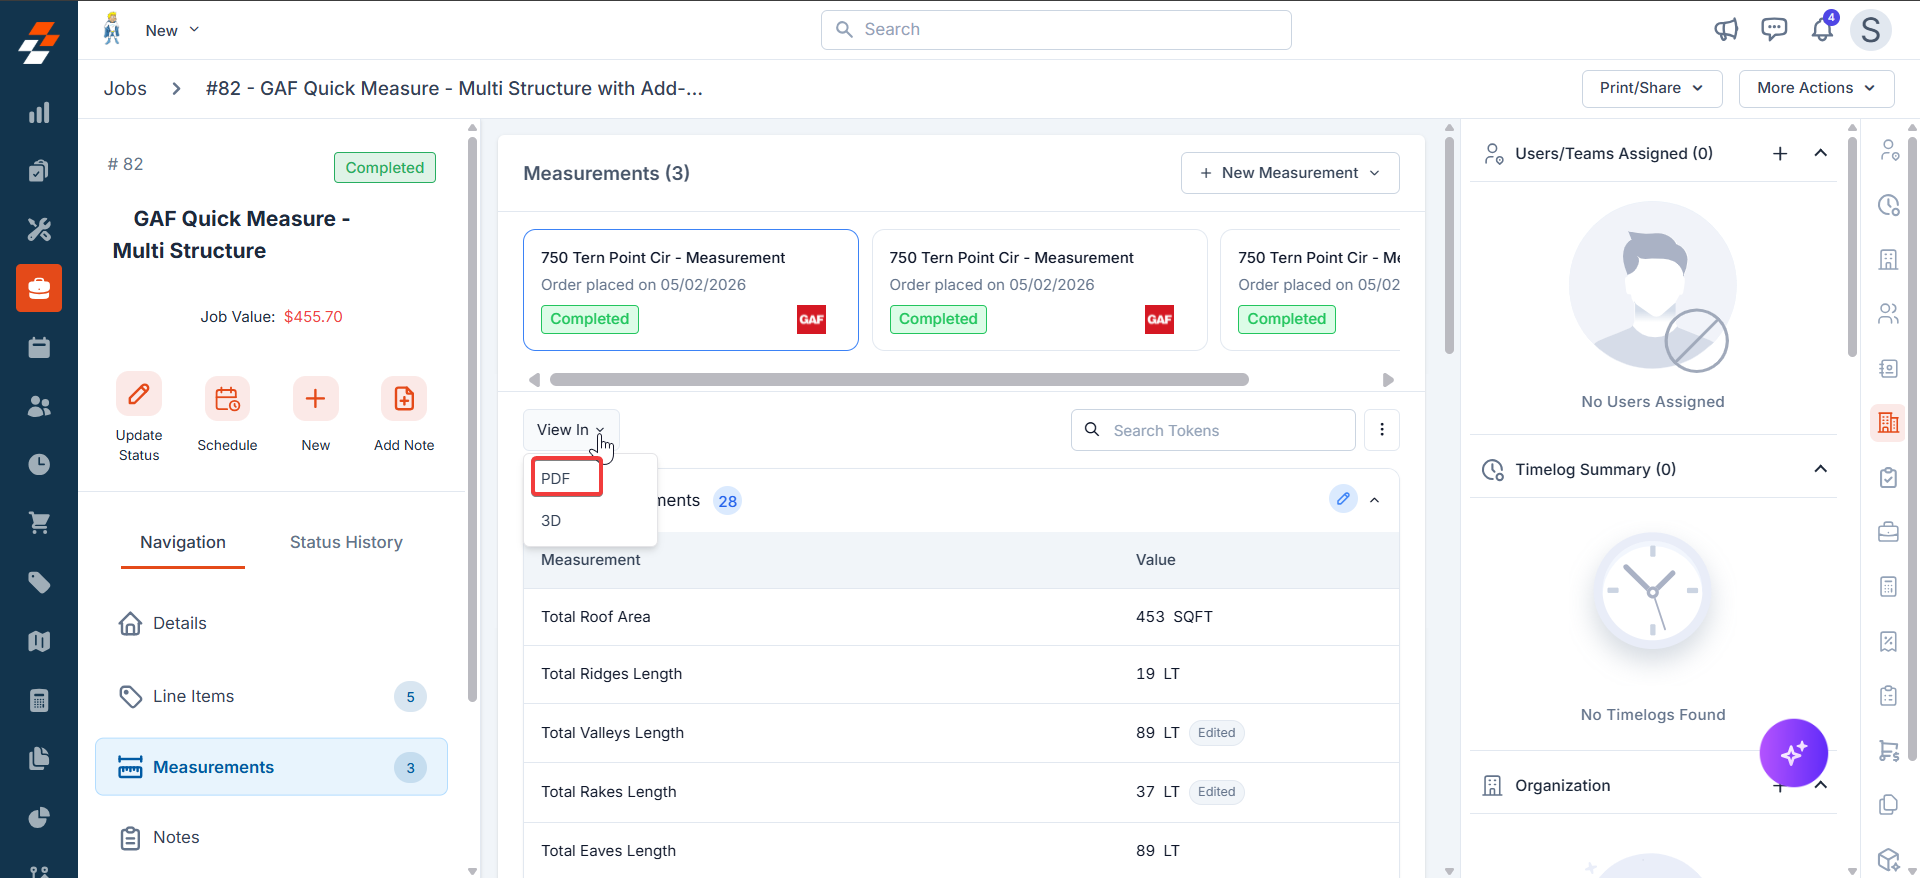Open the clock icon in left sidebar

pos(39,464)
